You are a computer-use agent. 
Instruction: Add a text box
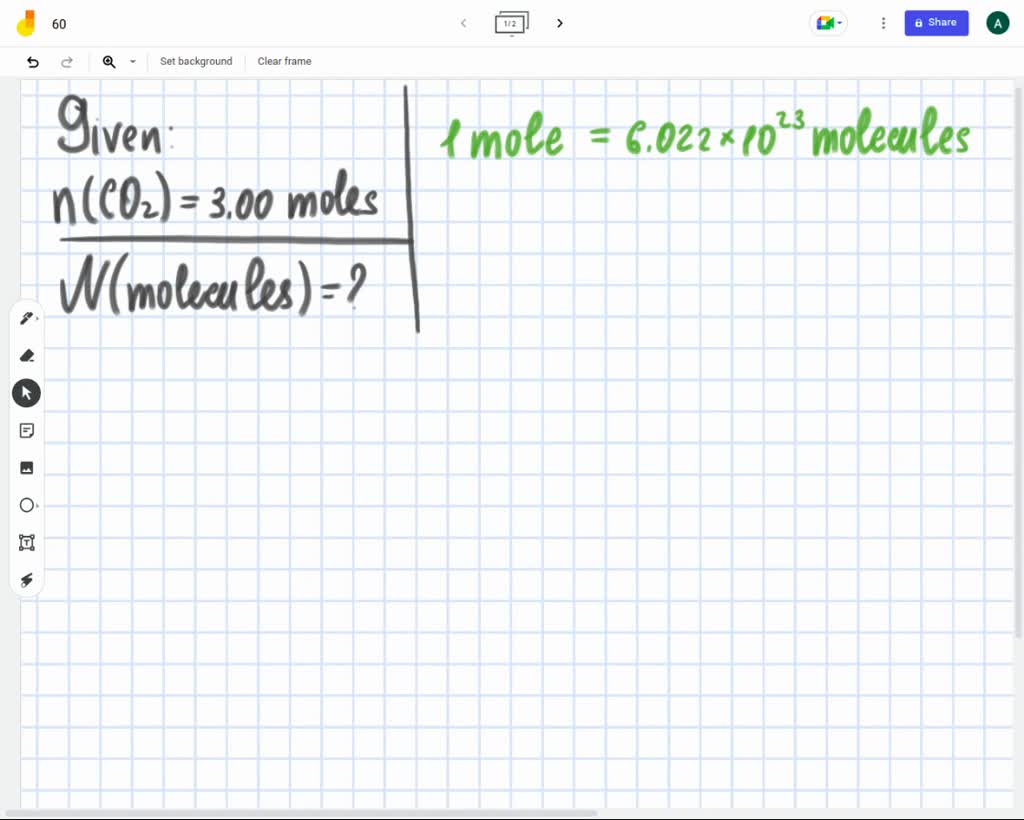click(27, 542)
